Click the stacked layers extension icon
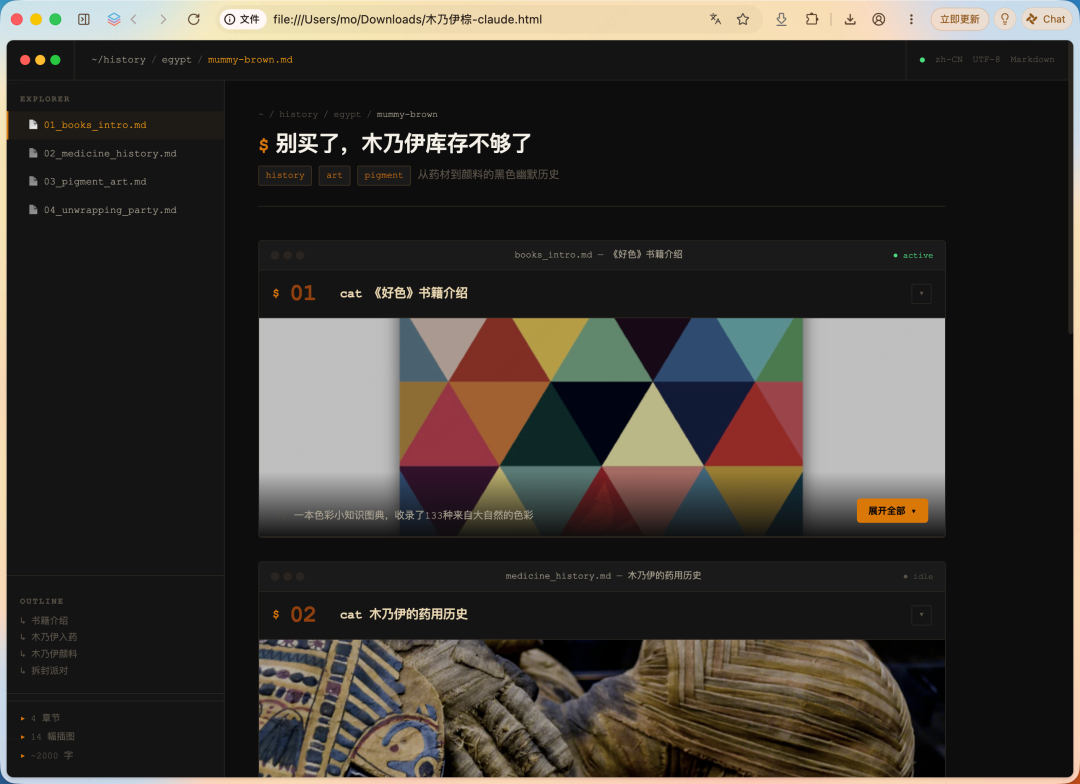Viewport: 1080px width, 784px height. (x=114, y=19)
